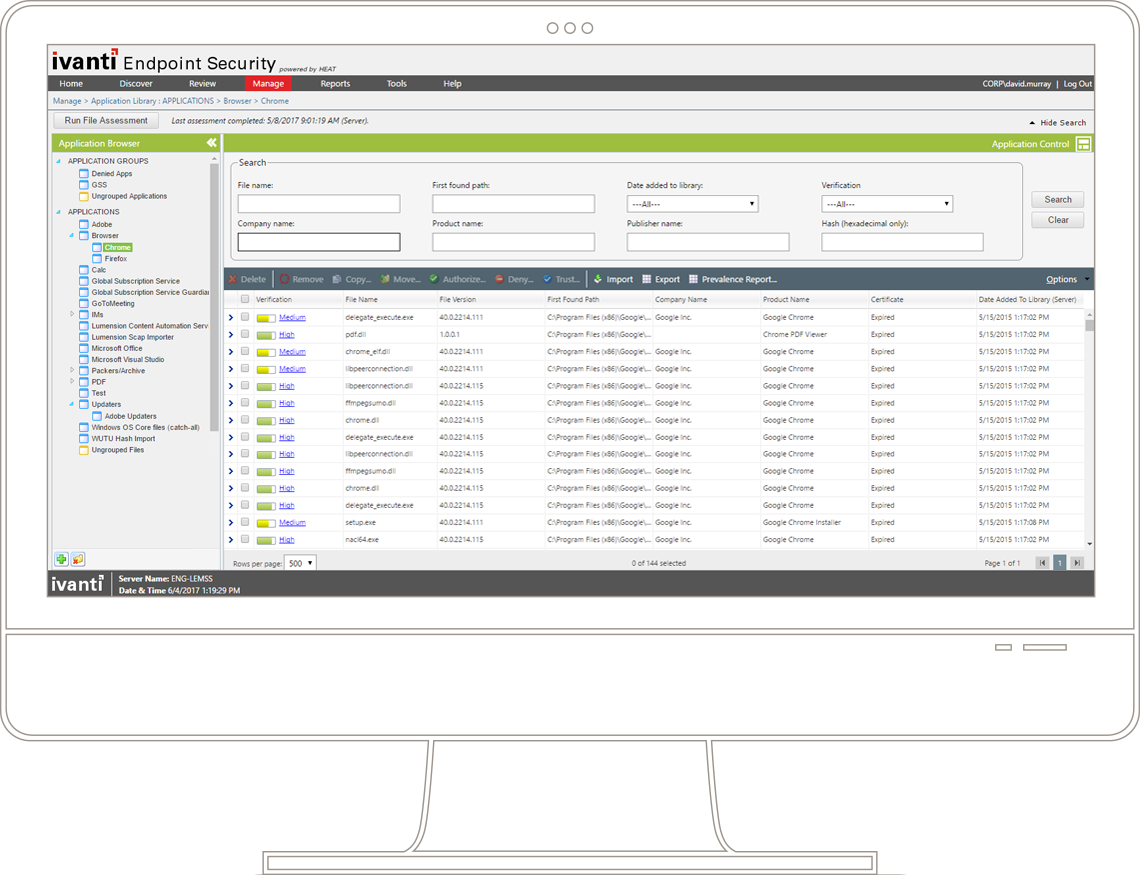Select the Firefox folder in tree
The image size is (1140, 875).
110,259
